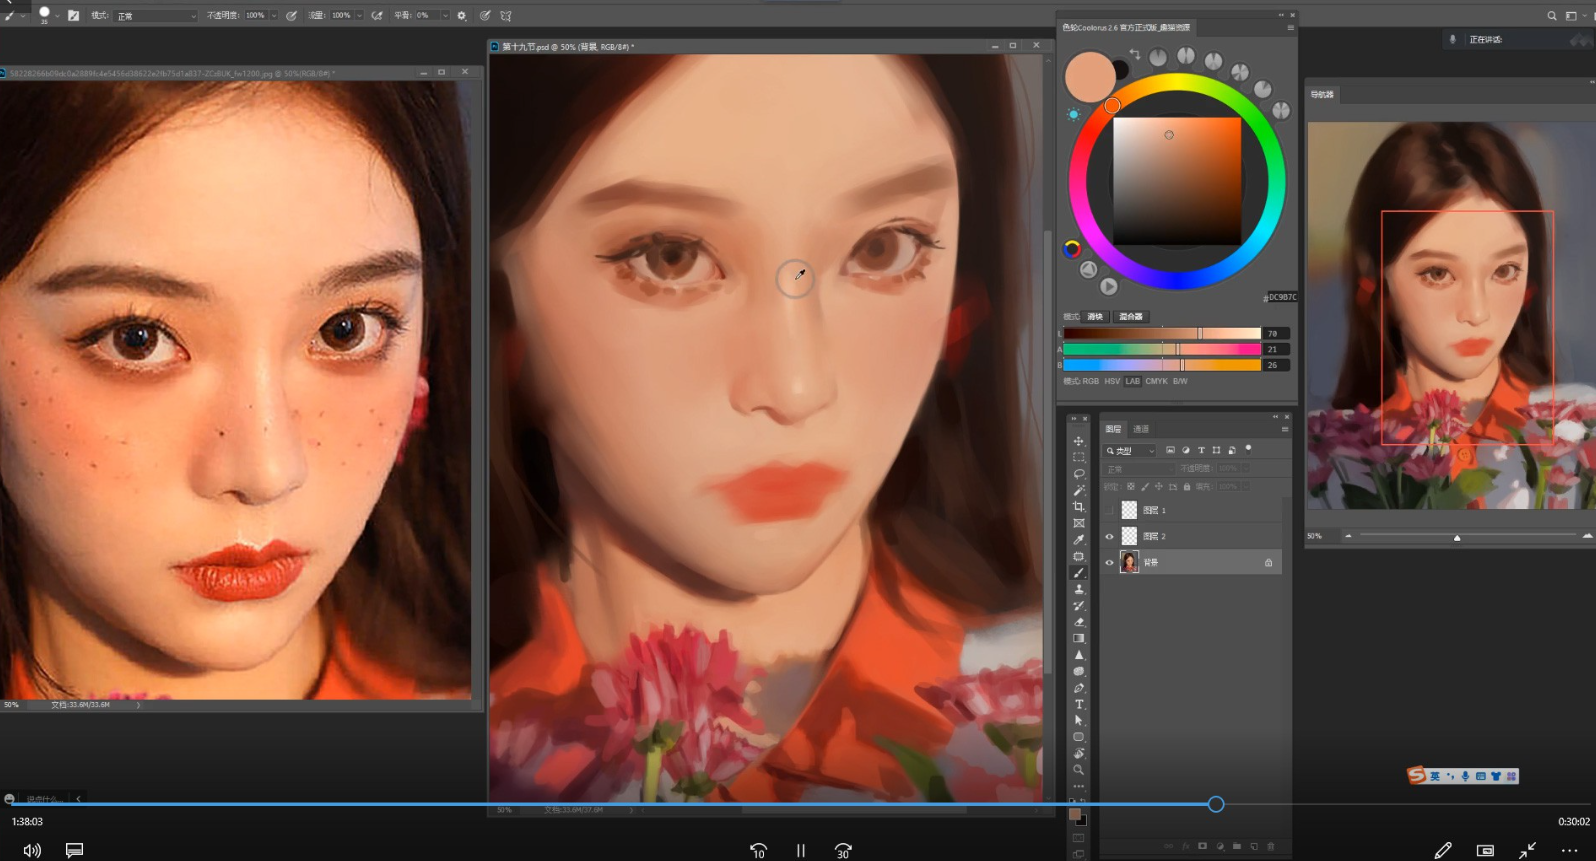
Task: Select the Eyedropper tool in toolbox
Action: click(x=1078, y=540)
